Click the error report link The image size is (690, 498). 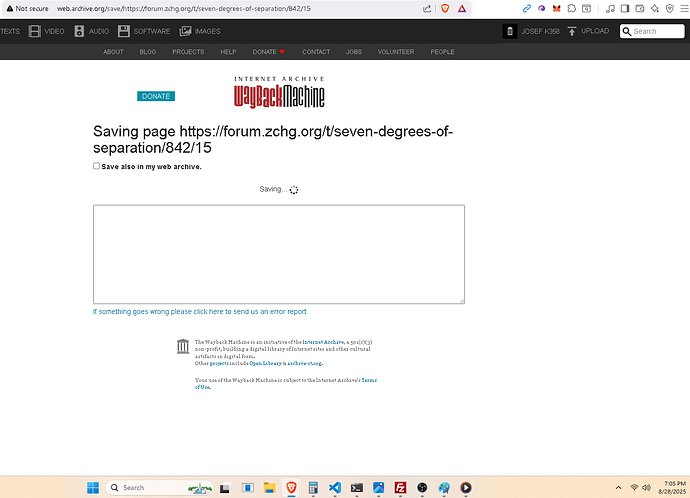click(200, 311)
